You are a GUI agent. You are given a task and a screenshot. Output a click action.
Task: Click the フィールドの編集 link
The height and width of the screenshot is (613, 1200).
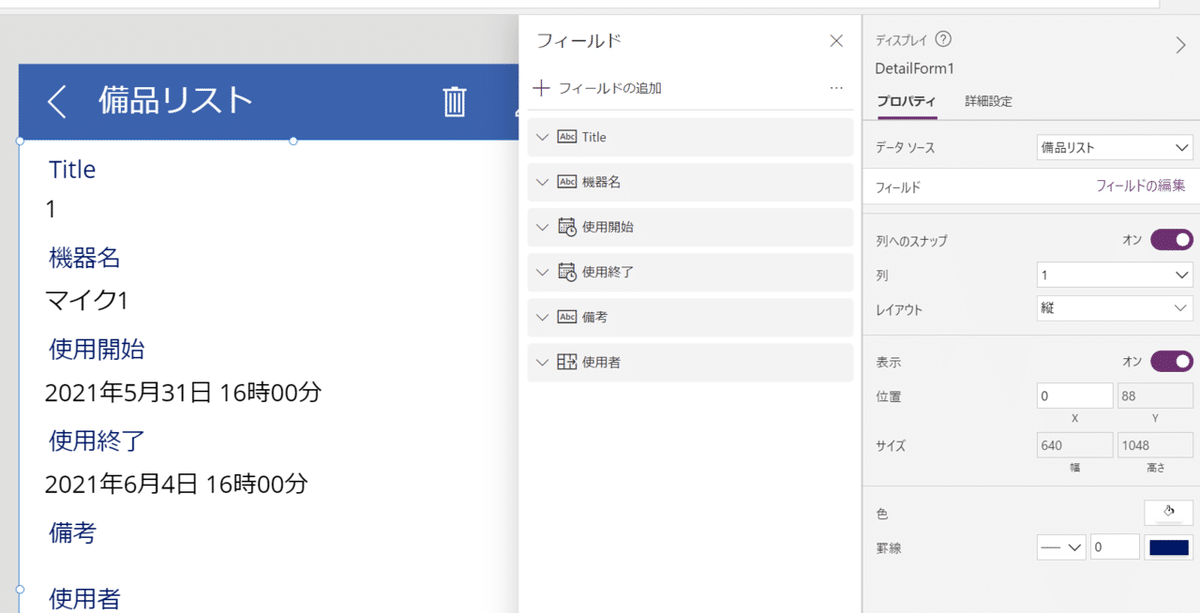coord(1140,186)
